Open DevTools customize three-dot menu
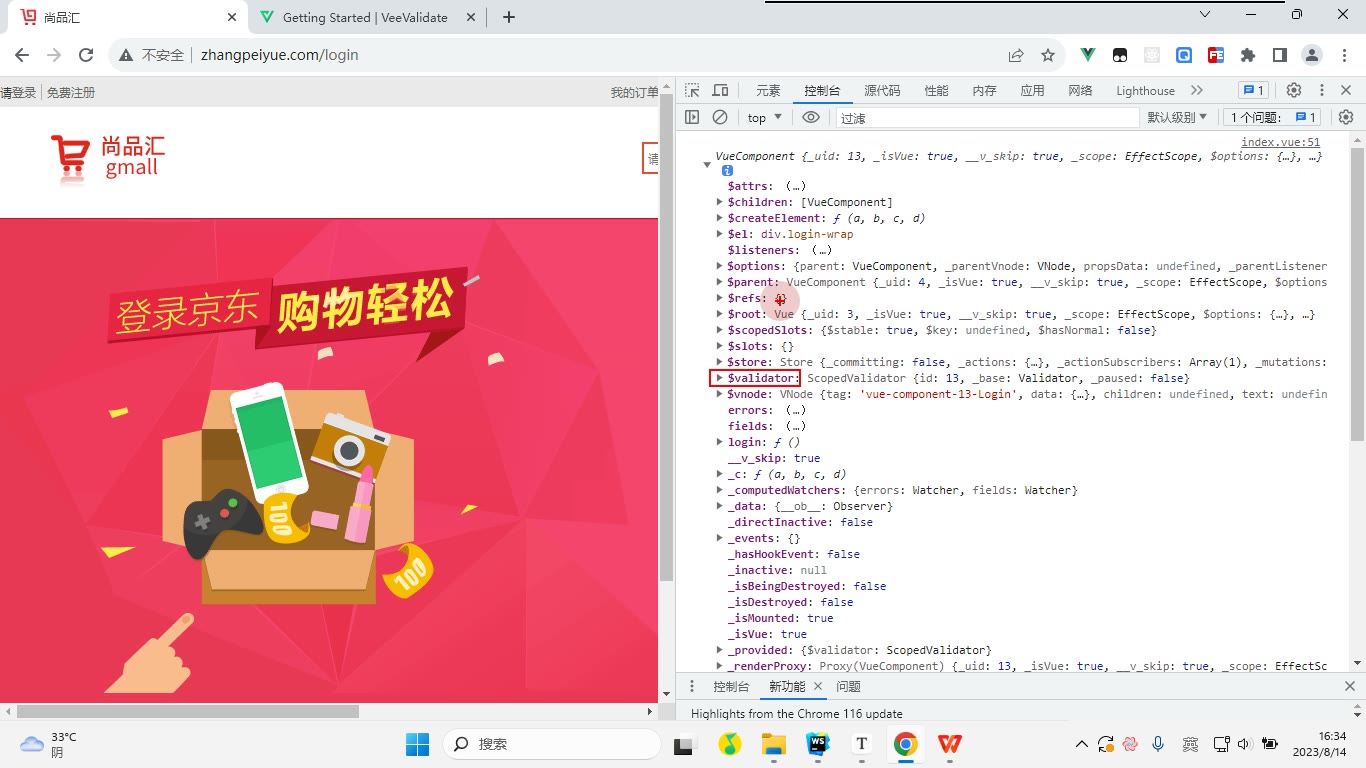This screenshot has width=1366, height=768. (x=1321, y=90)
